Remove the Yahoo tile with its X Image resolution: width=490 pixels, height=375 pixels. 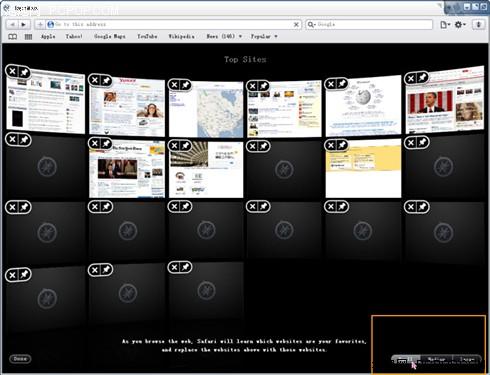pyautogui.click(x=95, y=80)
